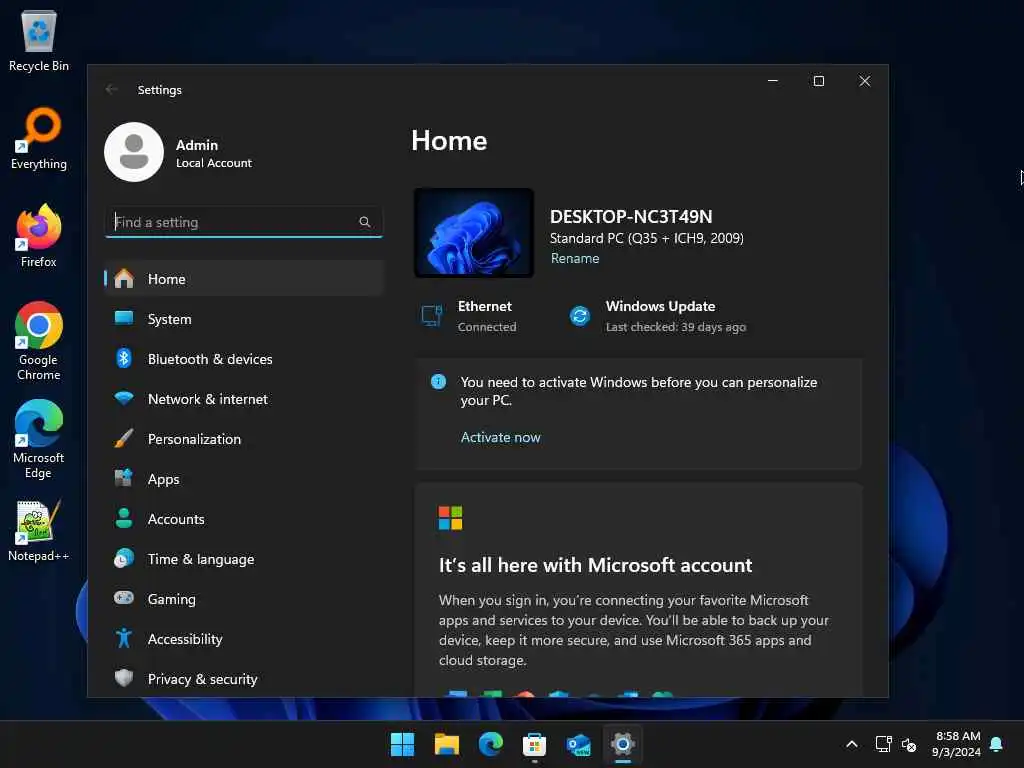The width and height of the screenshot is (1024, 768).
Task: Select the Google Chrome desktop shortcut
Action: pyautogui.click(x=39, y=342)
